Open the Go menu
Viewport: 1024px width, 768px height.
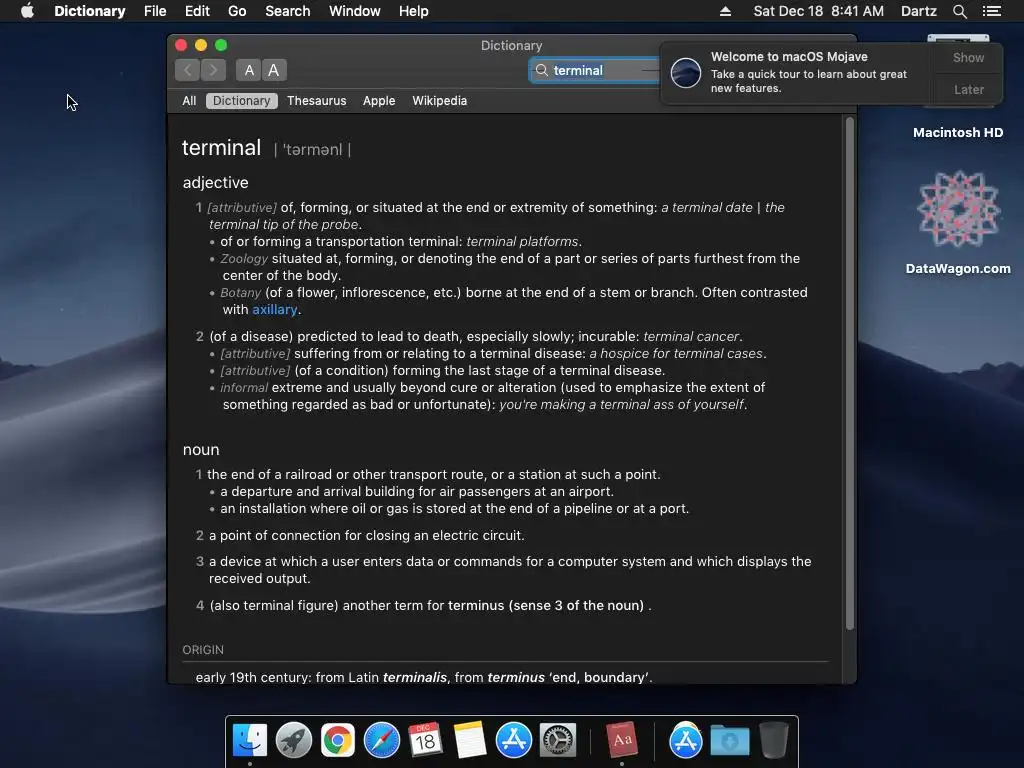pyautogui.click(x=237, y=11)
